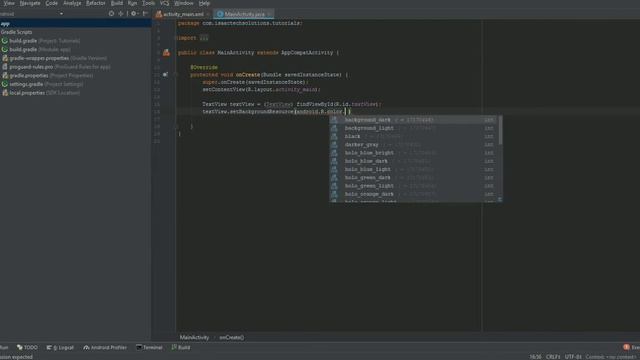Open the Help menu
Image resolution: width=640 pixels, height=360 pixels.
click(x=204, y=3)
